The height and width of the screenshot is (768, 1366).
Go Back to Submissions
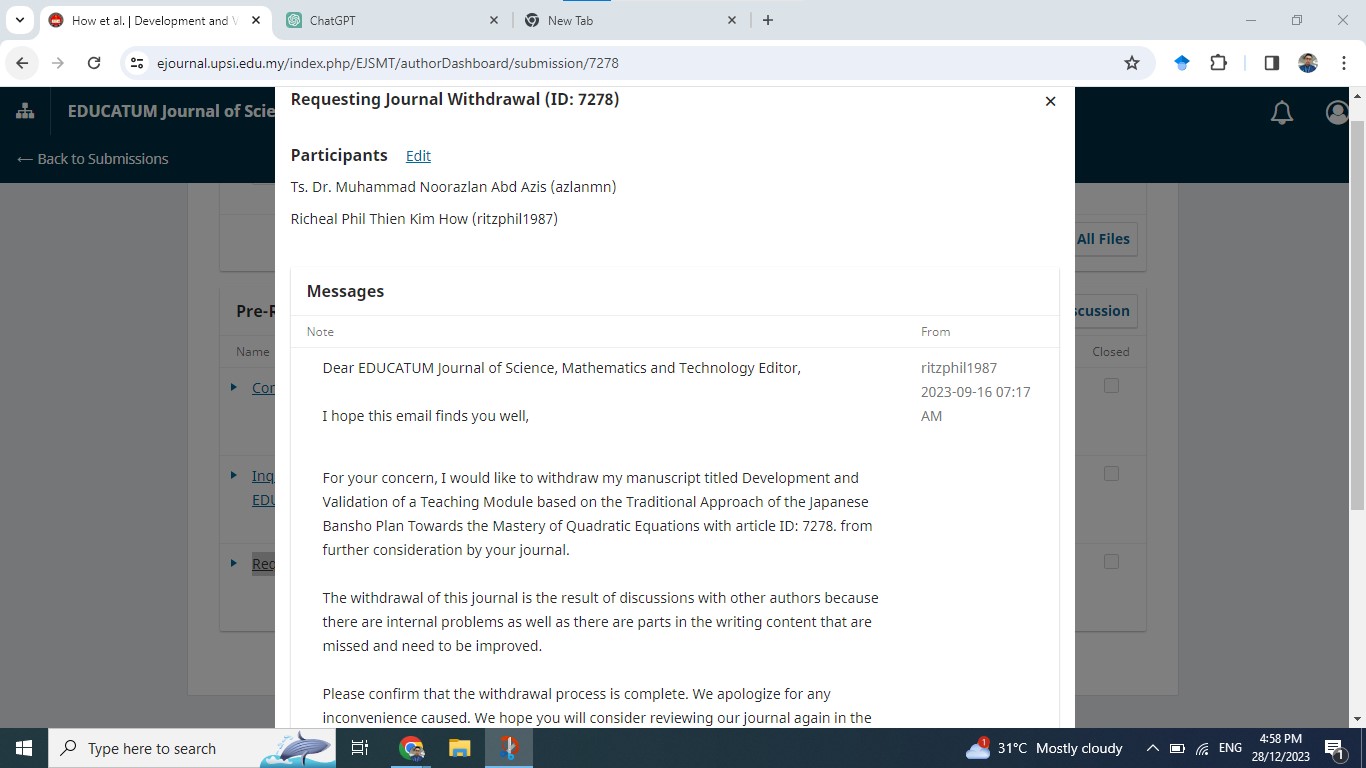[93, 159]
